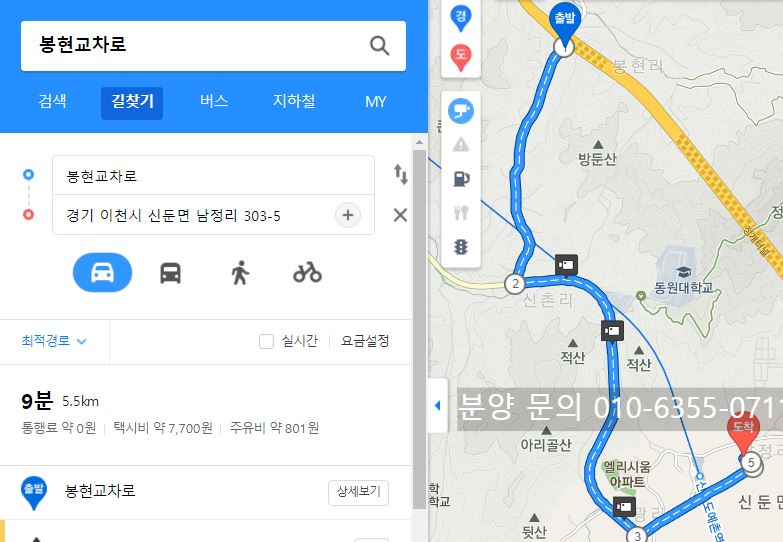
Task: Click the scrollbar up arrow in route panel
Action: [x=419, y=142]
